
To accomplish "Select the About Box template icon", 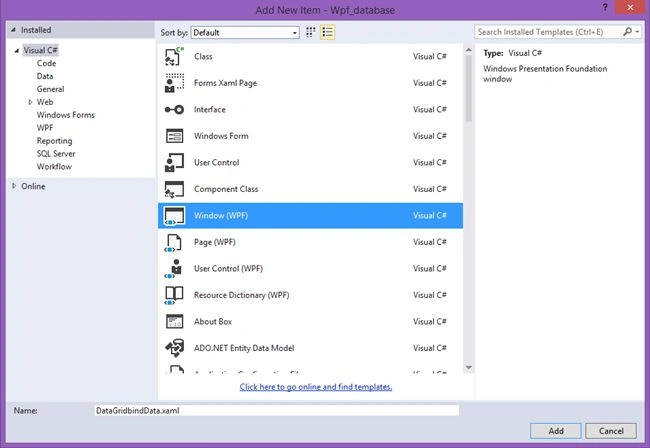I will coord(174,322).
